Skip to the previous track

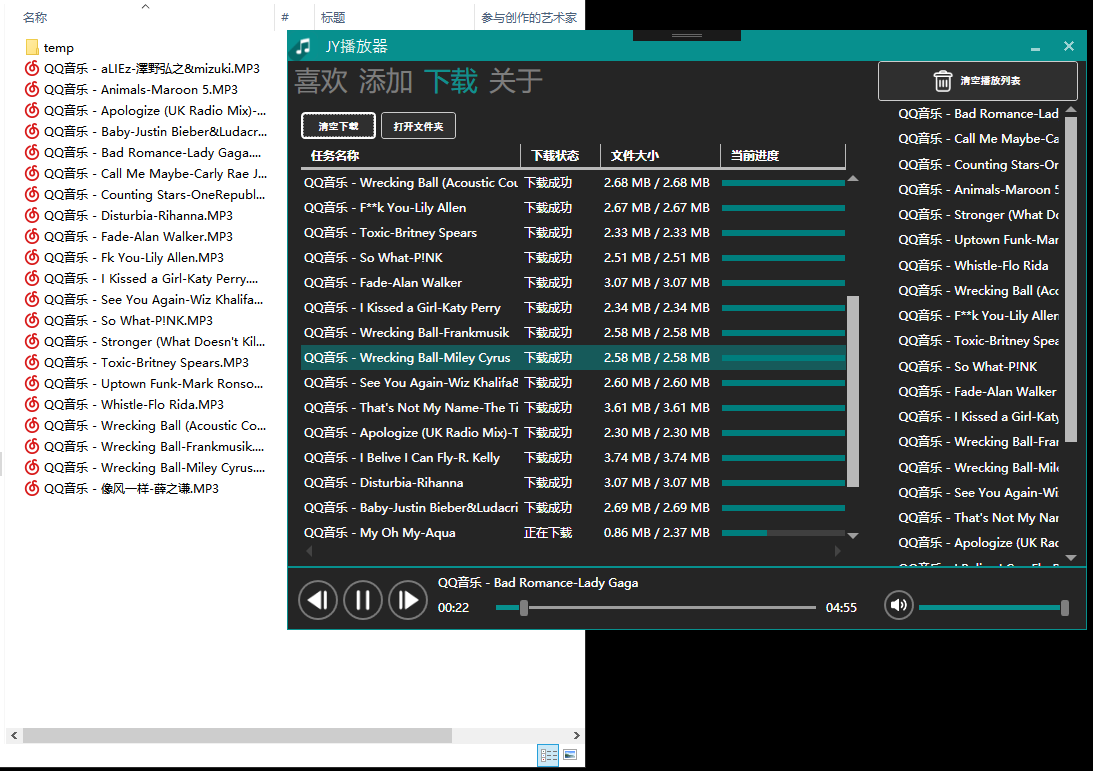coord(318,600)
